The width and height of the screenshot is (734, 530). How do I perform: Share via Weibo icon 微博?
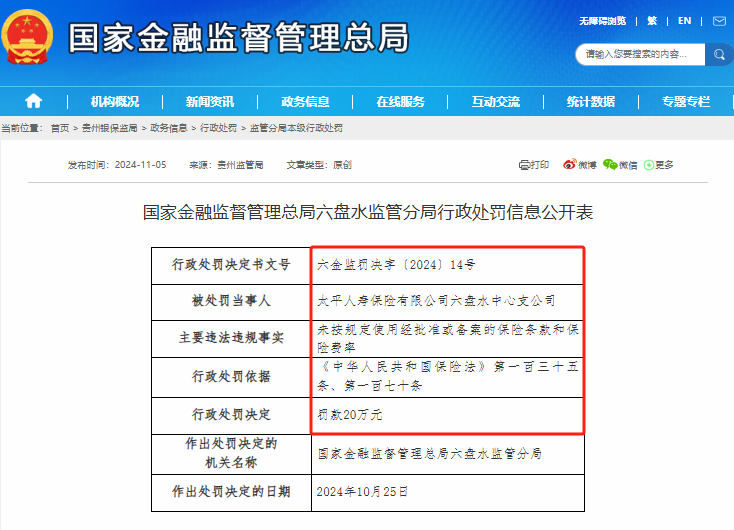(x=580, y=165)
